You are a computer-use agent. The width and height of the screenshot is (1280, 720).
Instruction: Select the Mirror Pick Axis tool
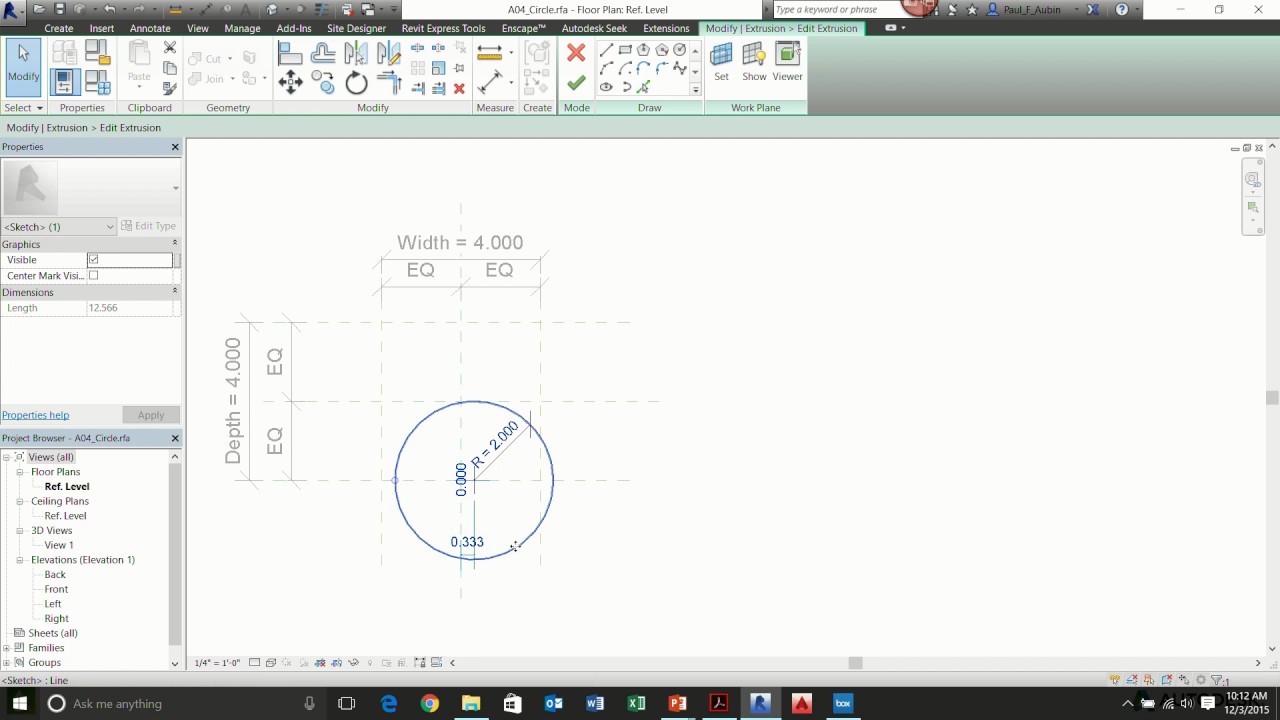pos(355,54)
